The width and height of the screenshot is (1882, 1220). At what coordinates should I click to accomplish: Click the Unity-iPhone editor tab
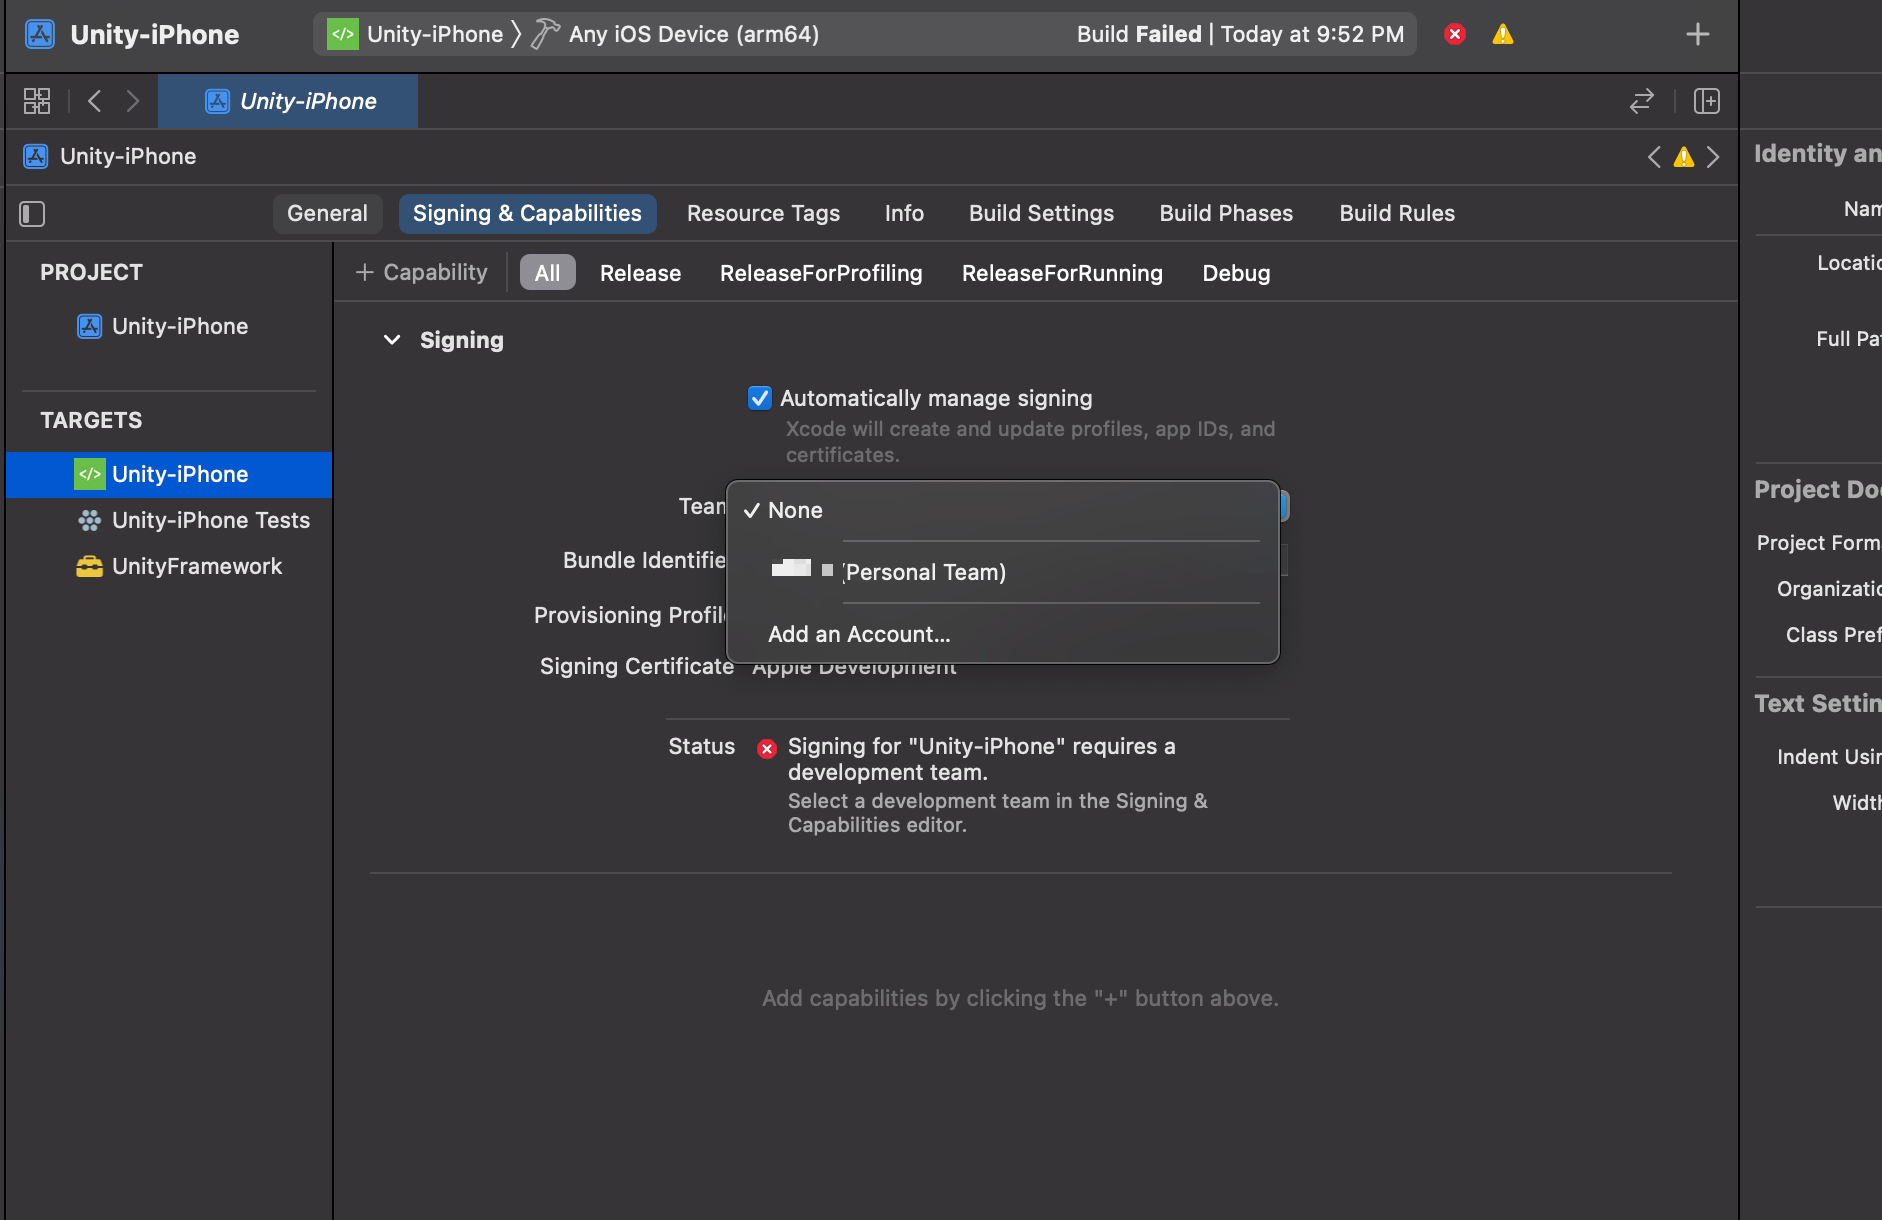[x=288, y=101]
